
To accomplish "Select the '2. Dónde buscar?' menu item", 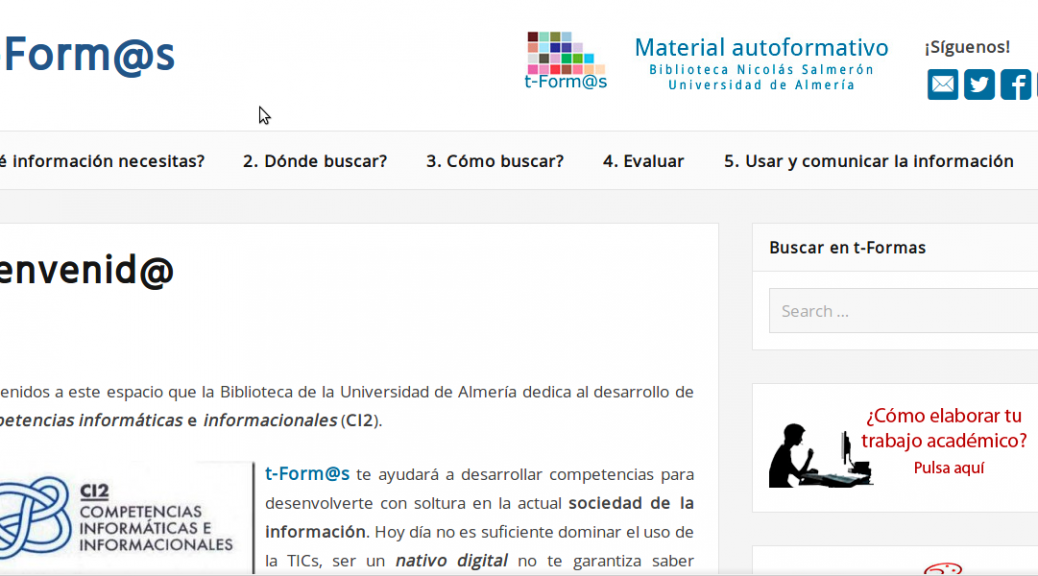I will point(314,161).
